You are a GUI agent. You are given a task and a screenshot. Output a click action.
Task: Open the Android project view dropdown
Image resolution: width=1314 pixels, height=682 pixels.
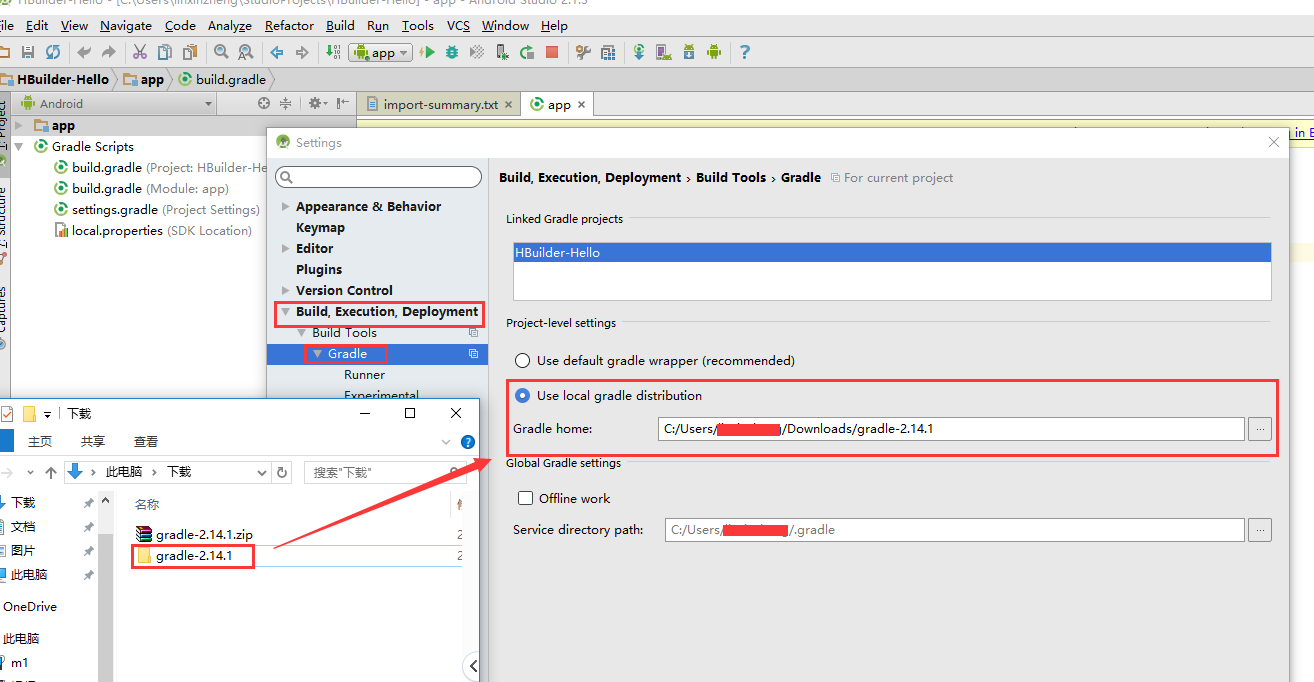pyautogui.click(x=116, y=103)
